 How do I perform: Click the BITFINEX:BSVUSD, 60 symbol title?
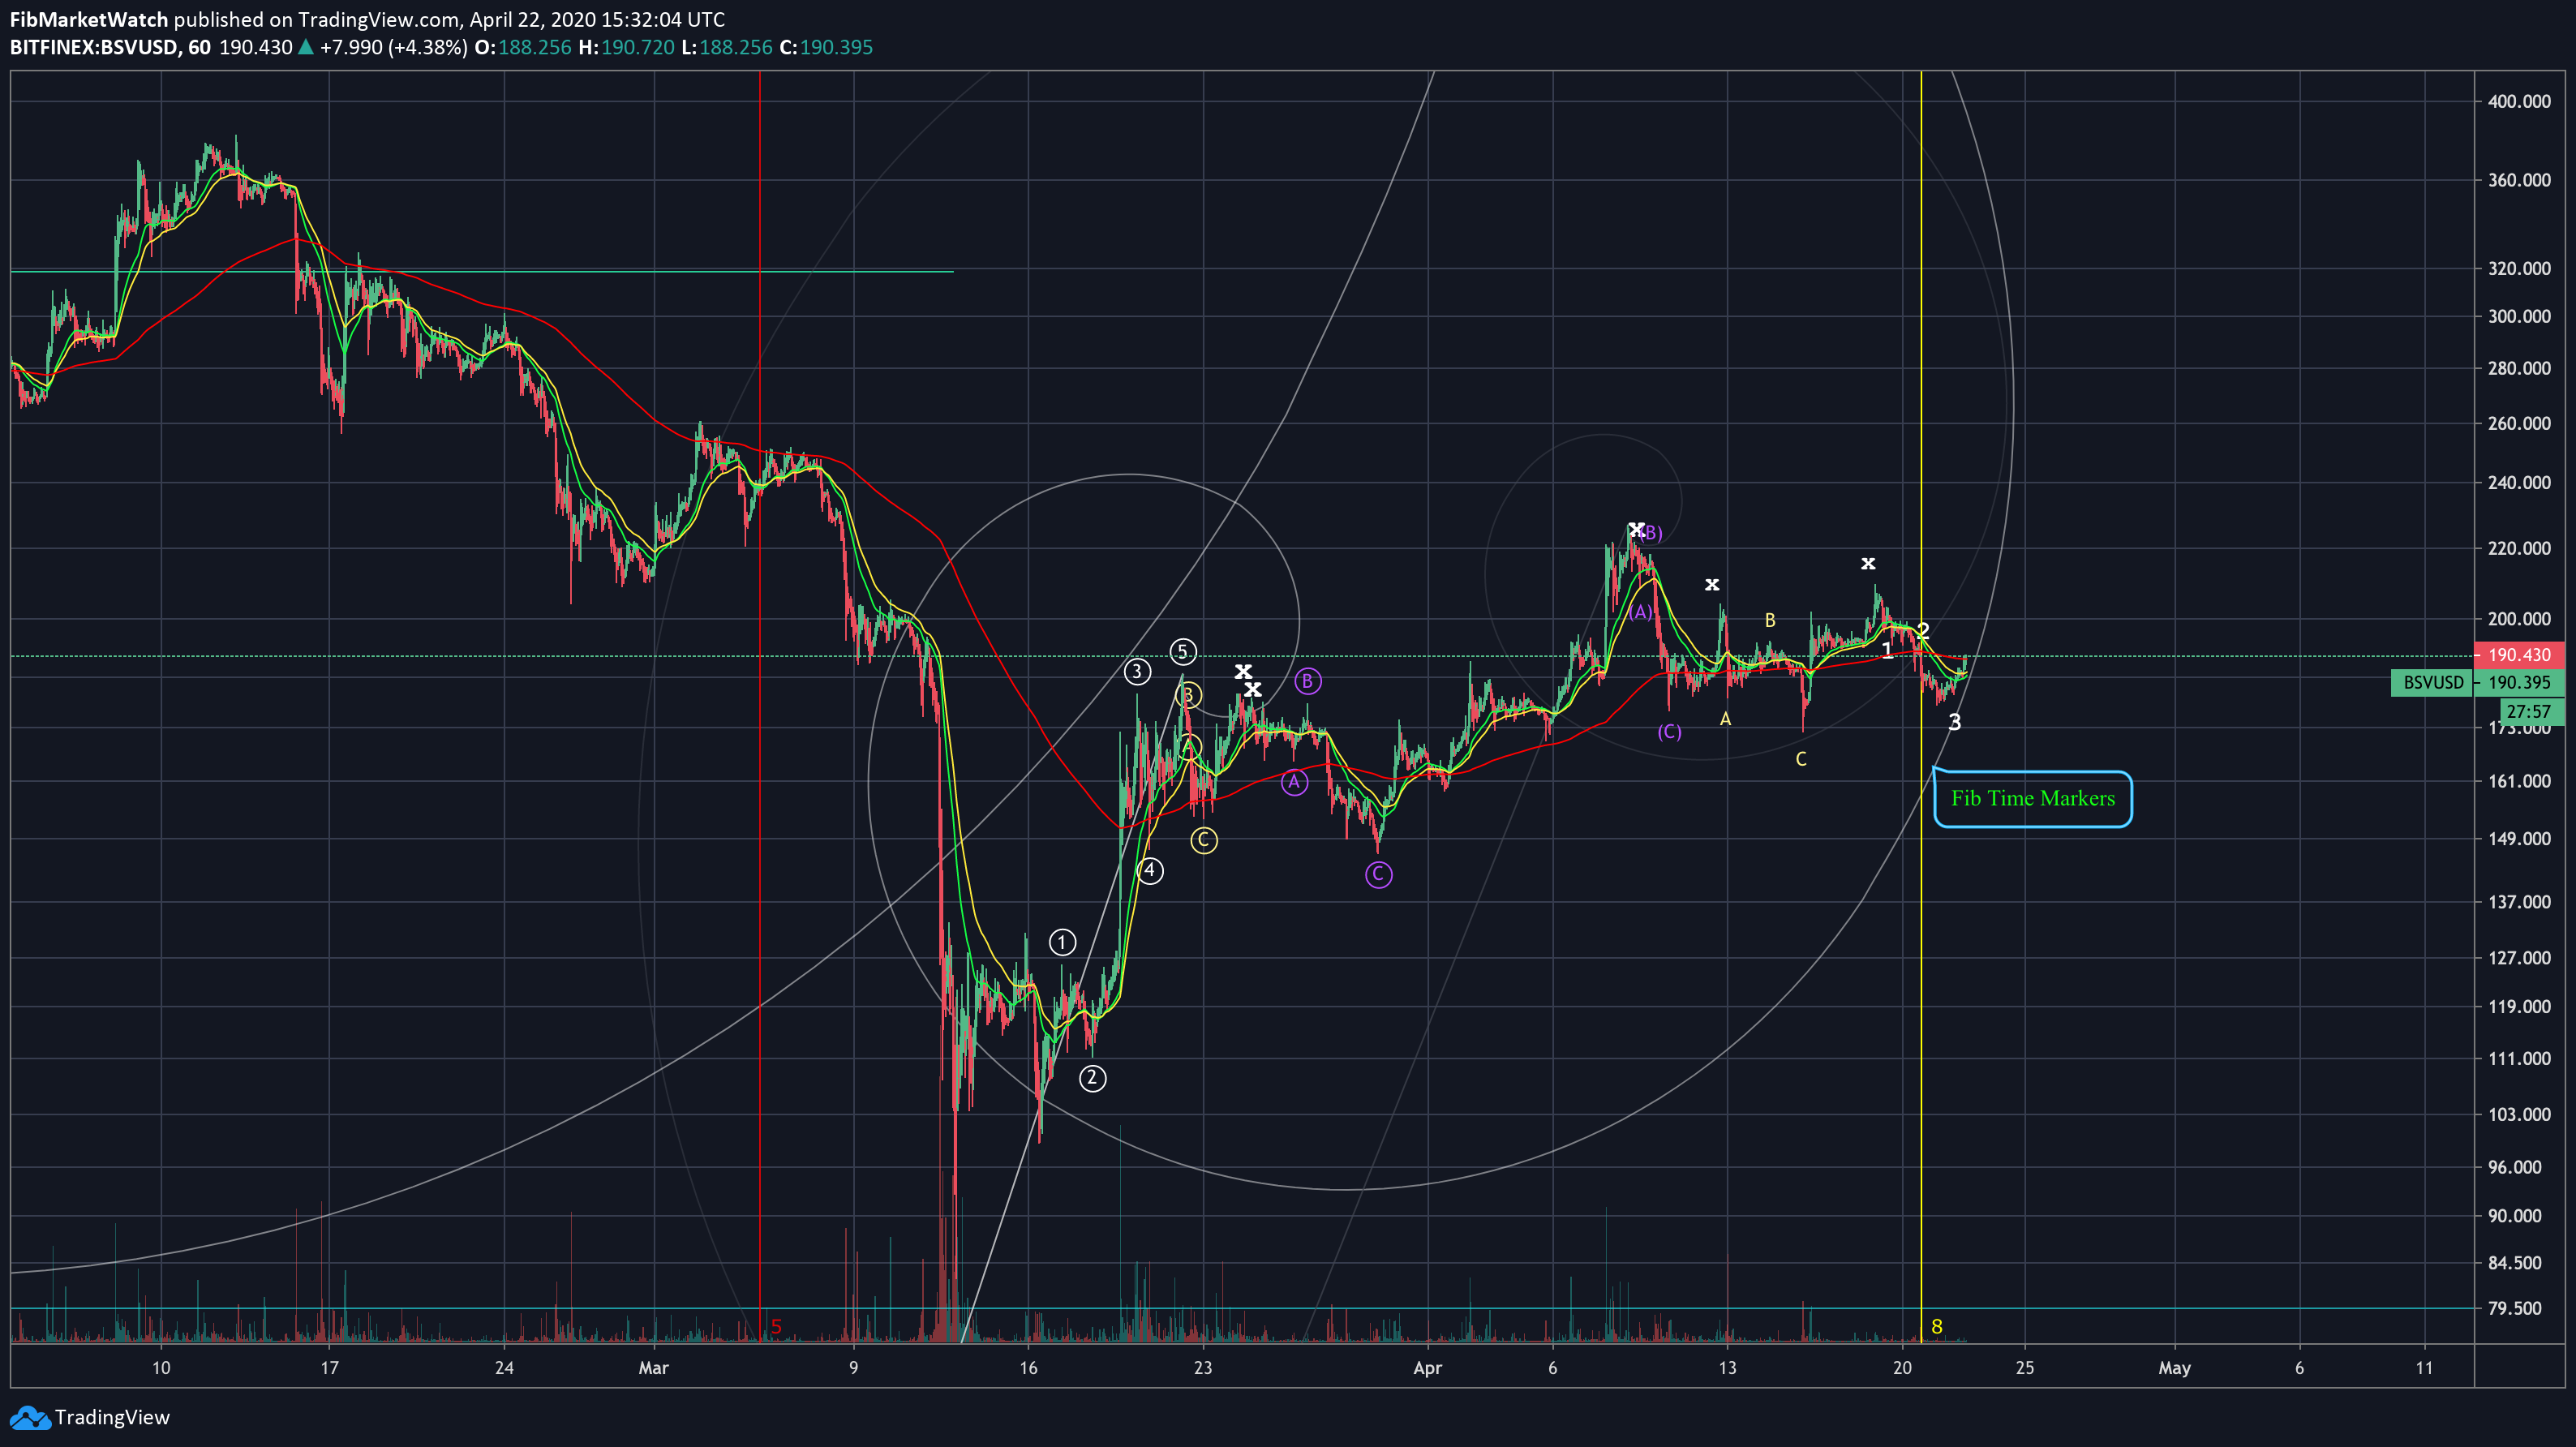pyautogui.click(x=110, y=47)
